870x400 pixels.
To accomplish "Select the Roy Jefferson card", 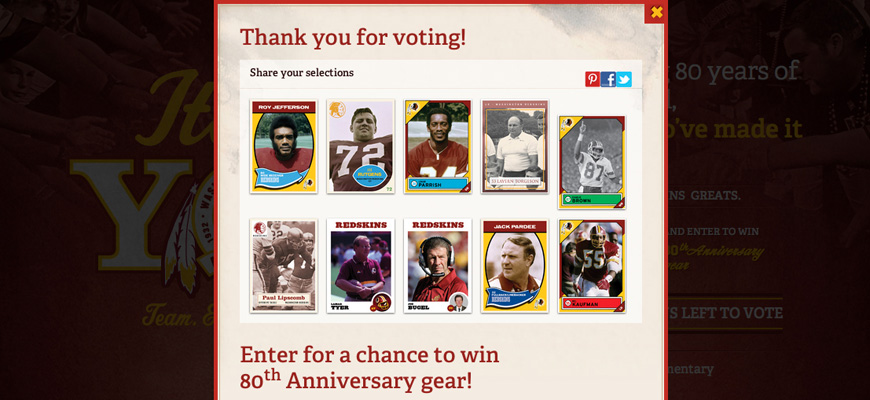I will pyautogui.click(x=284, y=146).
